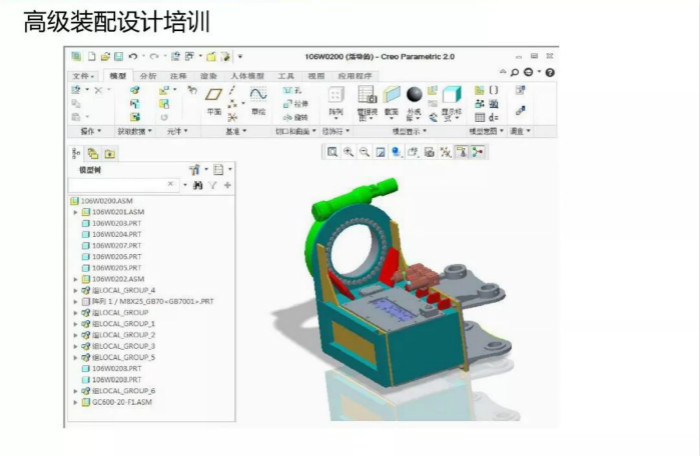
Task: Expand the GC600-20-F1.ASM node
Action: (75, 402)
